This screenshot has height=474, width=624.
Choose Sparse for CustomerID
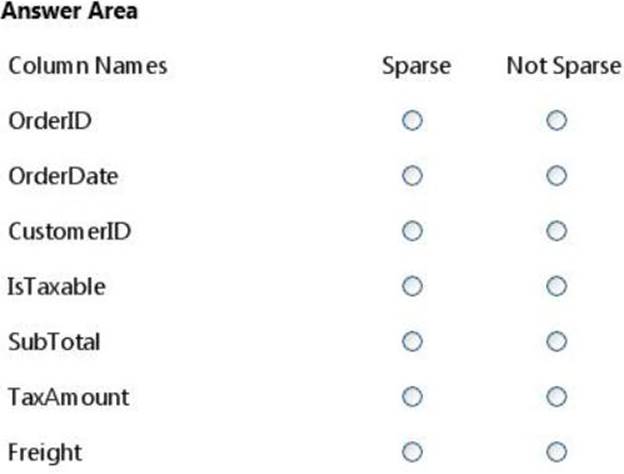coord(412,231)
